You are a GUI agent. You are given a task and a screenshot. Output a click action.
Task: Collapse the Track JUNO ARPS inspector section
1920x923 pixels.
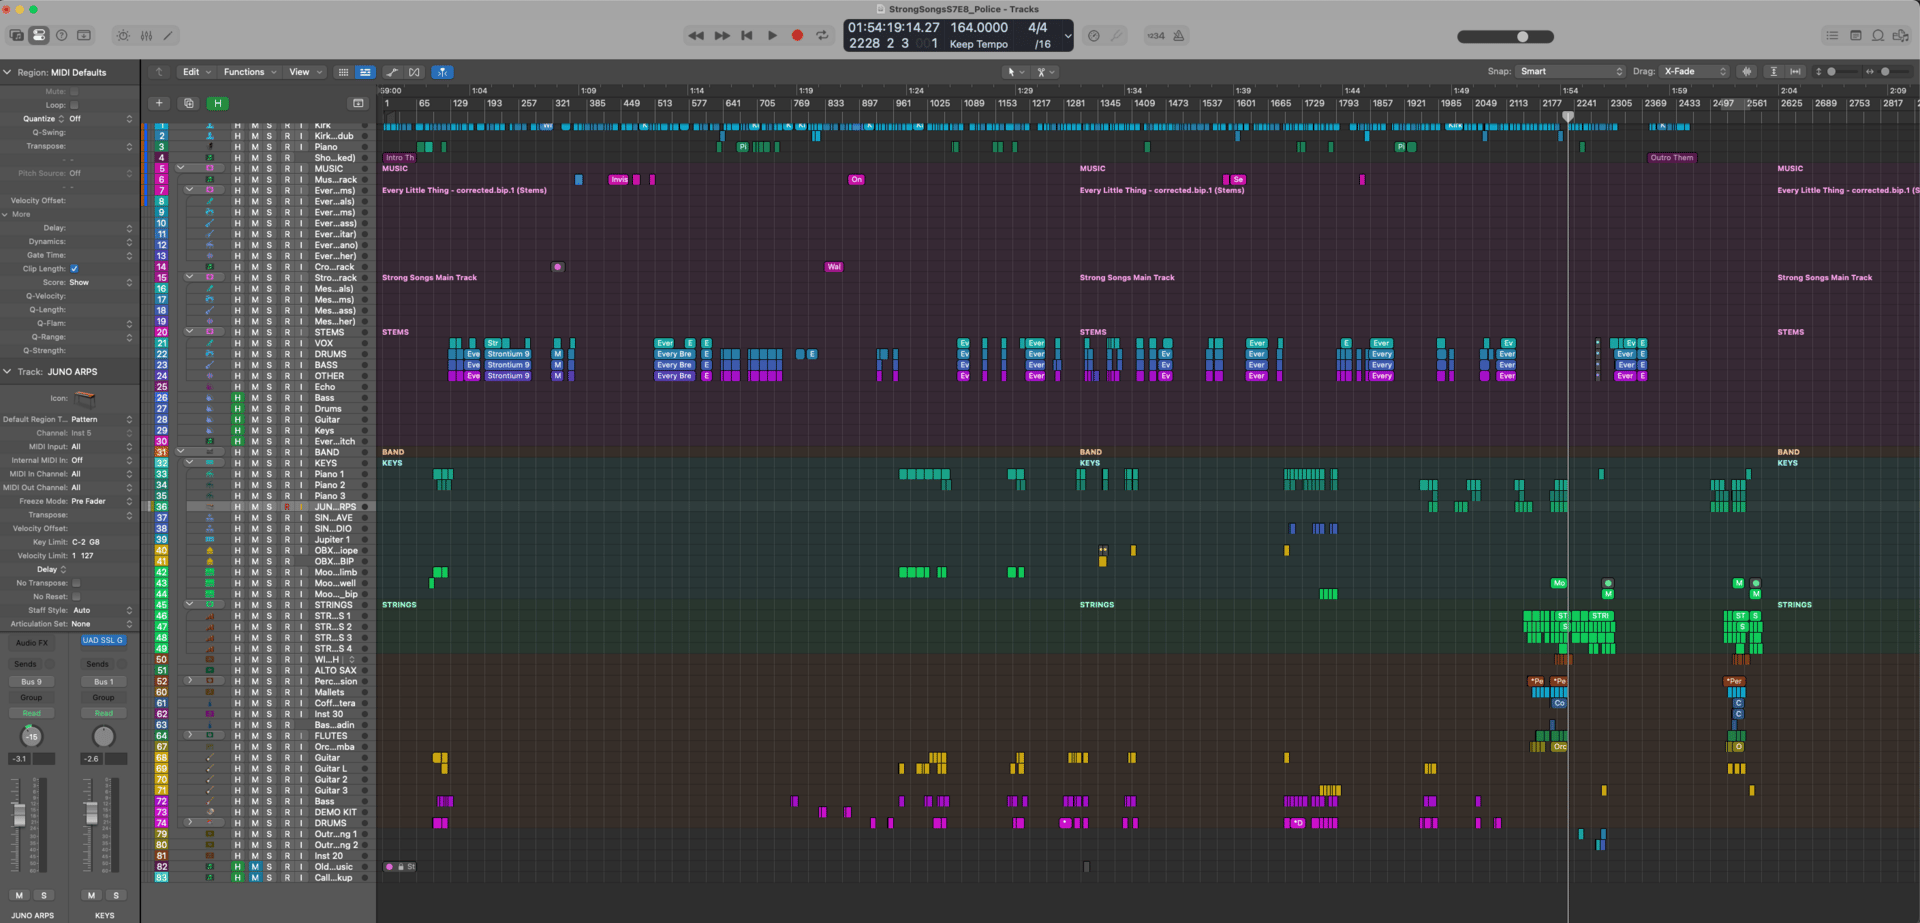tap(7, 372)
